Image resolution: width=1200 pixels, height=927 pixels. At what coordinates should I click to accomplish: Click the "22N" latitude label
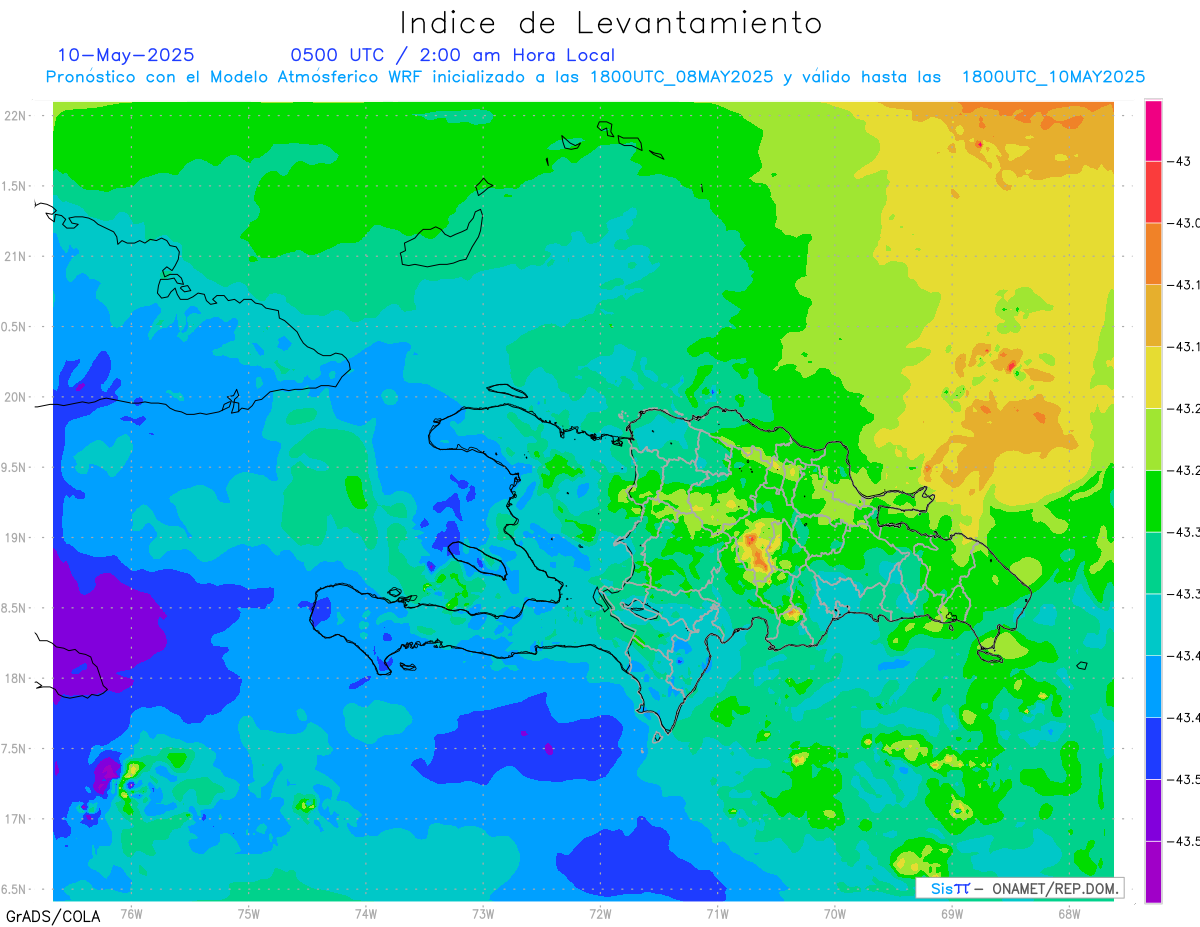point(15,116)
